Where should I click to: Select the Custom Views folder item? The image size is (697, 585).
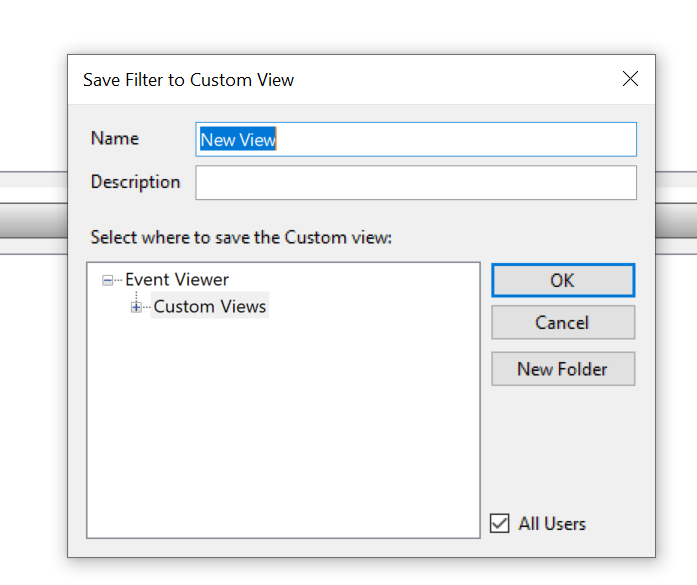coord(210,306)
